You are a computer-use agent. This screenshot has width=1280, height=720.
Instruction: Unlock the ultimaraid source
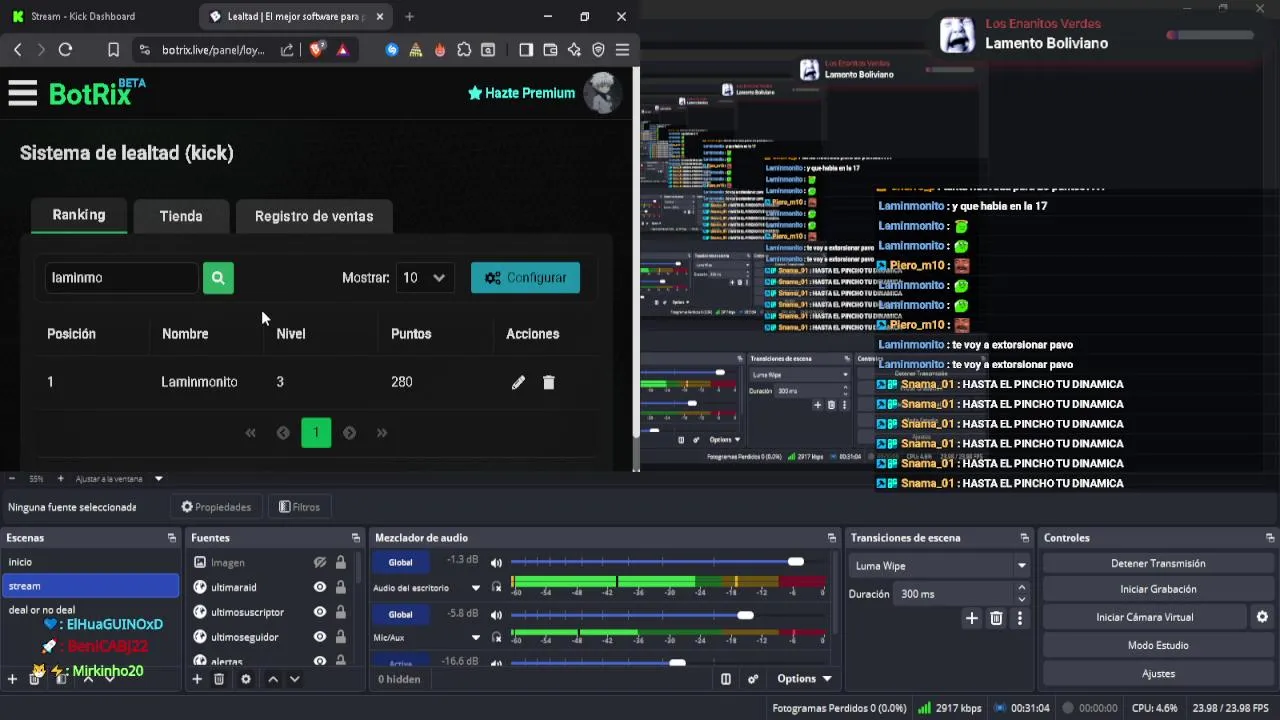pyautogui.click(x=341, y=587)
